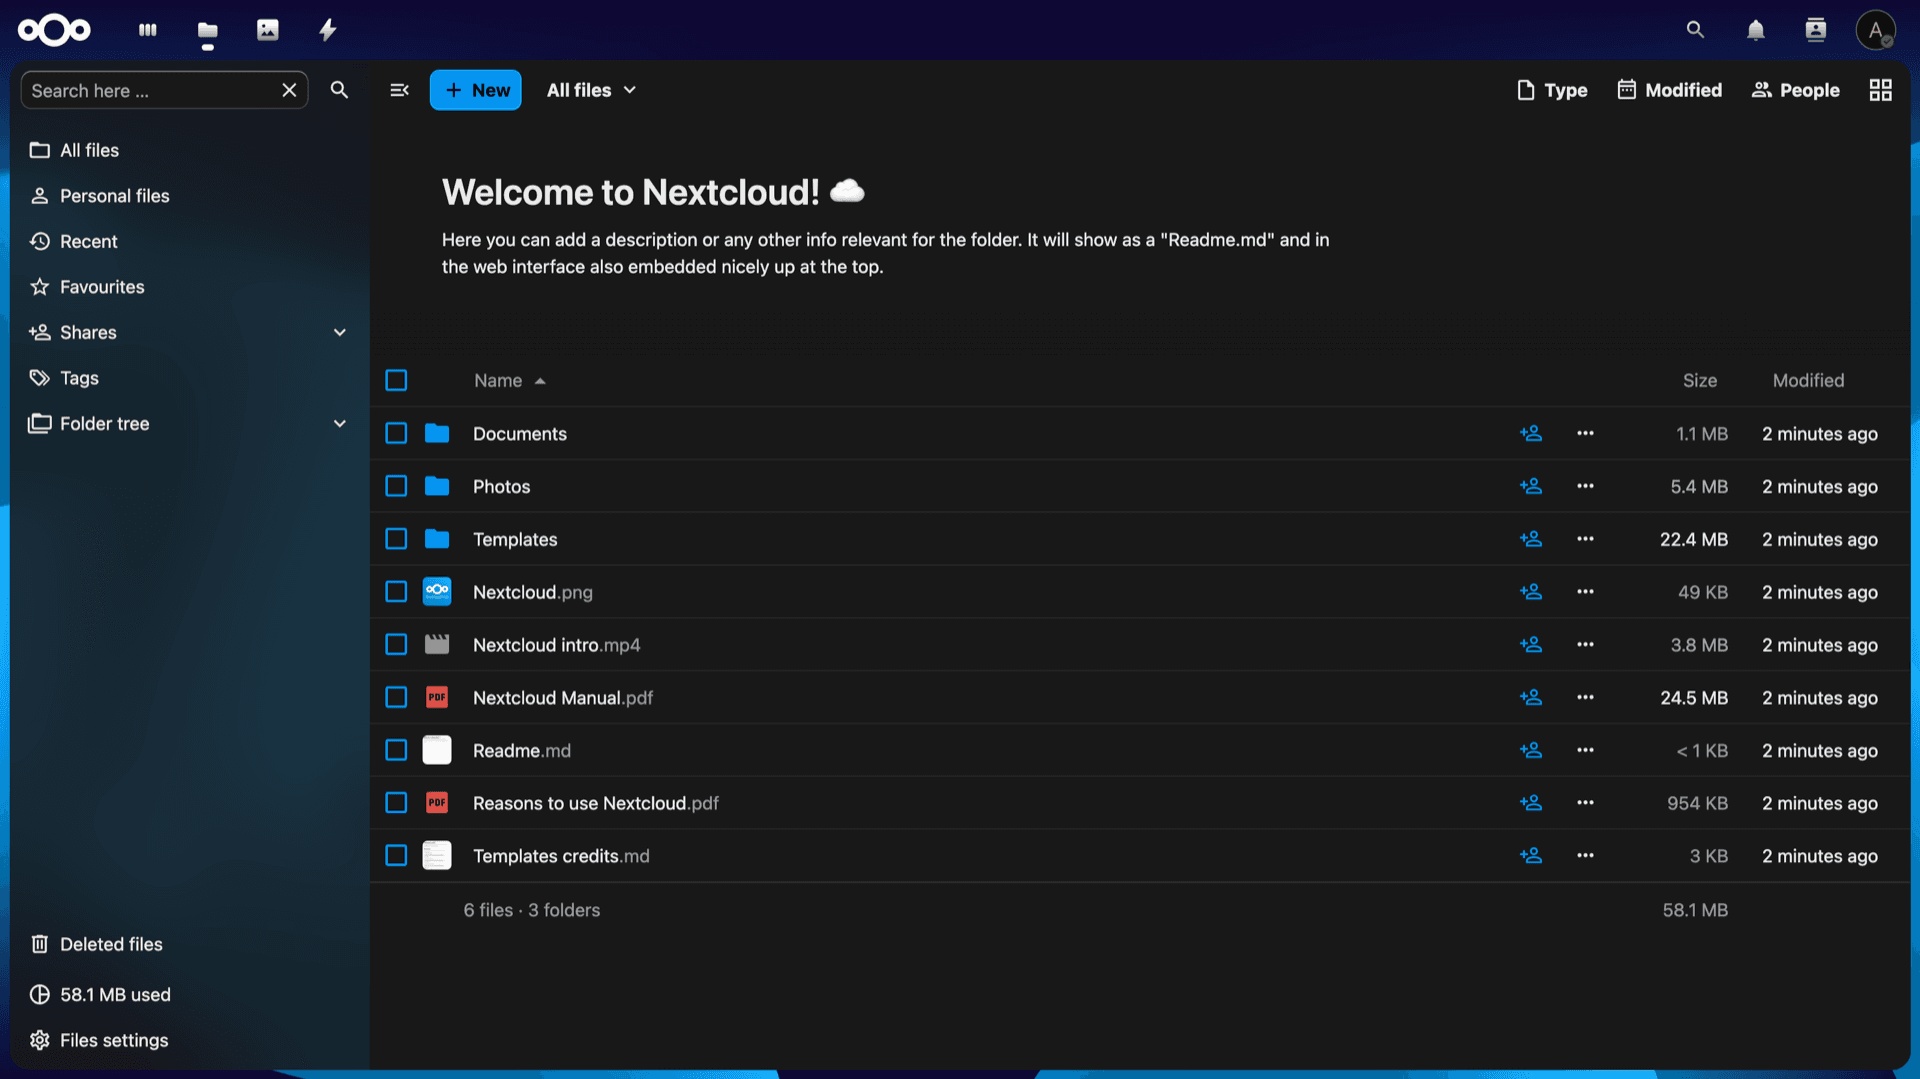1920x1079 pixels.
Task: Open actions menu for Reasons to use Nextcloud.pdf
Action: pyautogui.click(x=1585, y=803)
